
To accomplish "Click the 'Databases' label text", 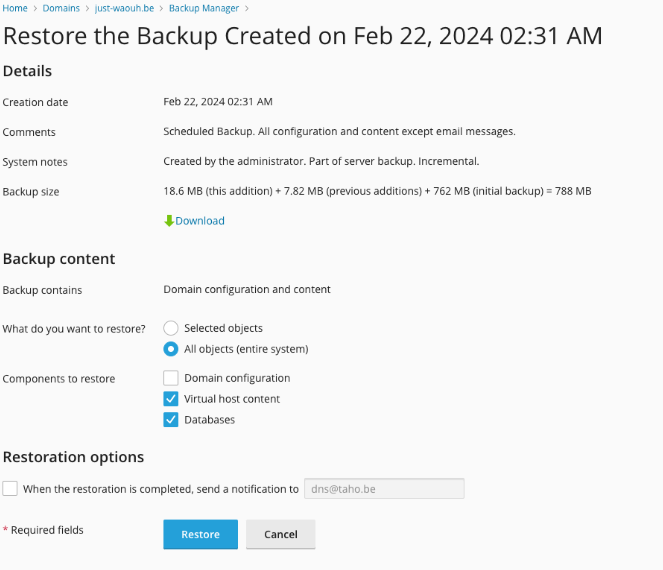I will tap(209, 420).
